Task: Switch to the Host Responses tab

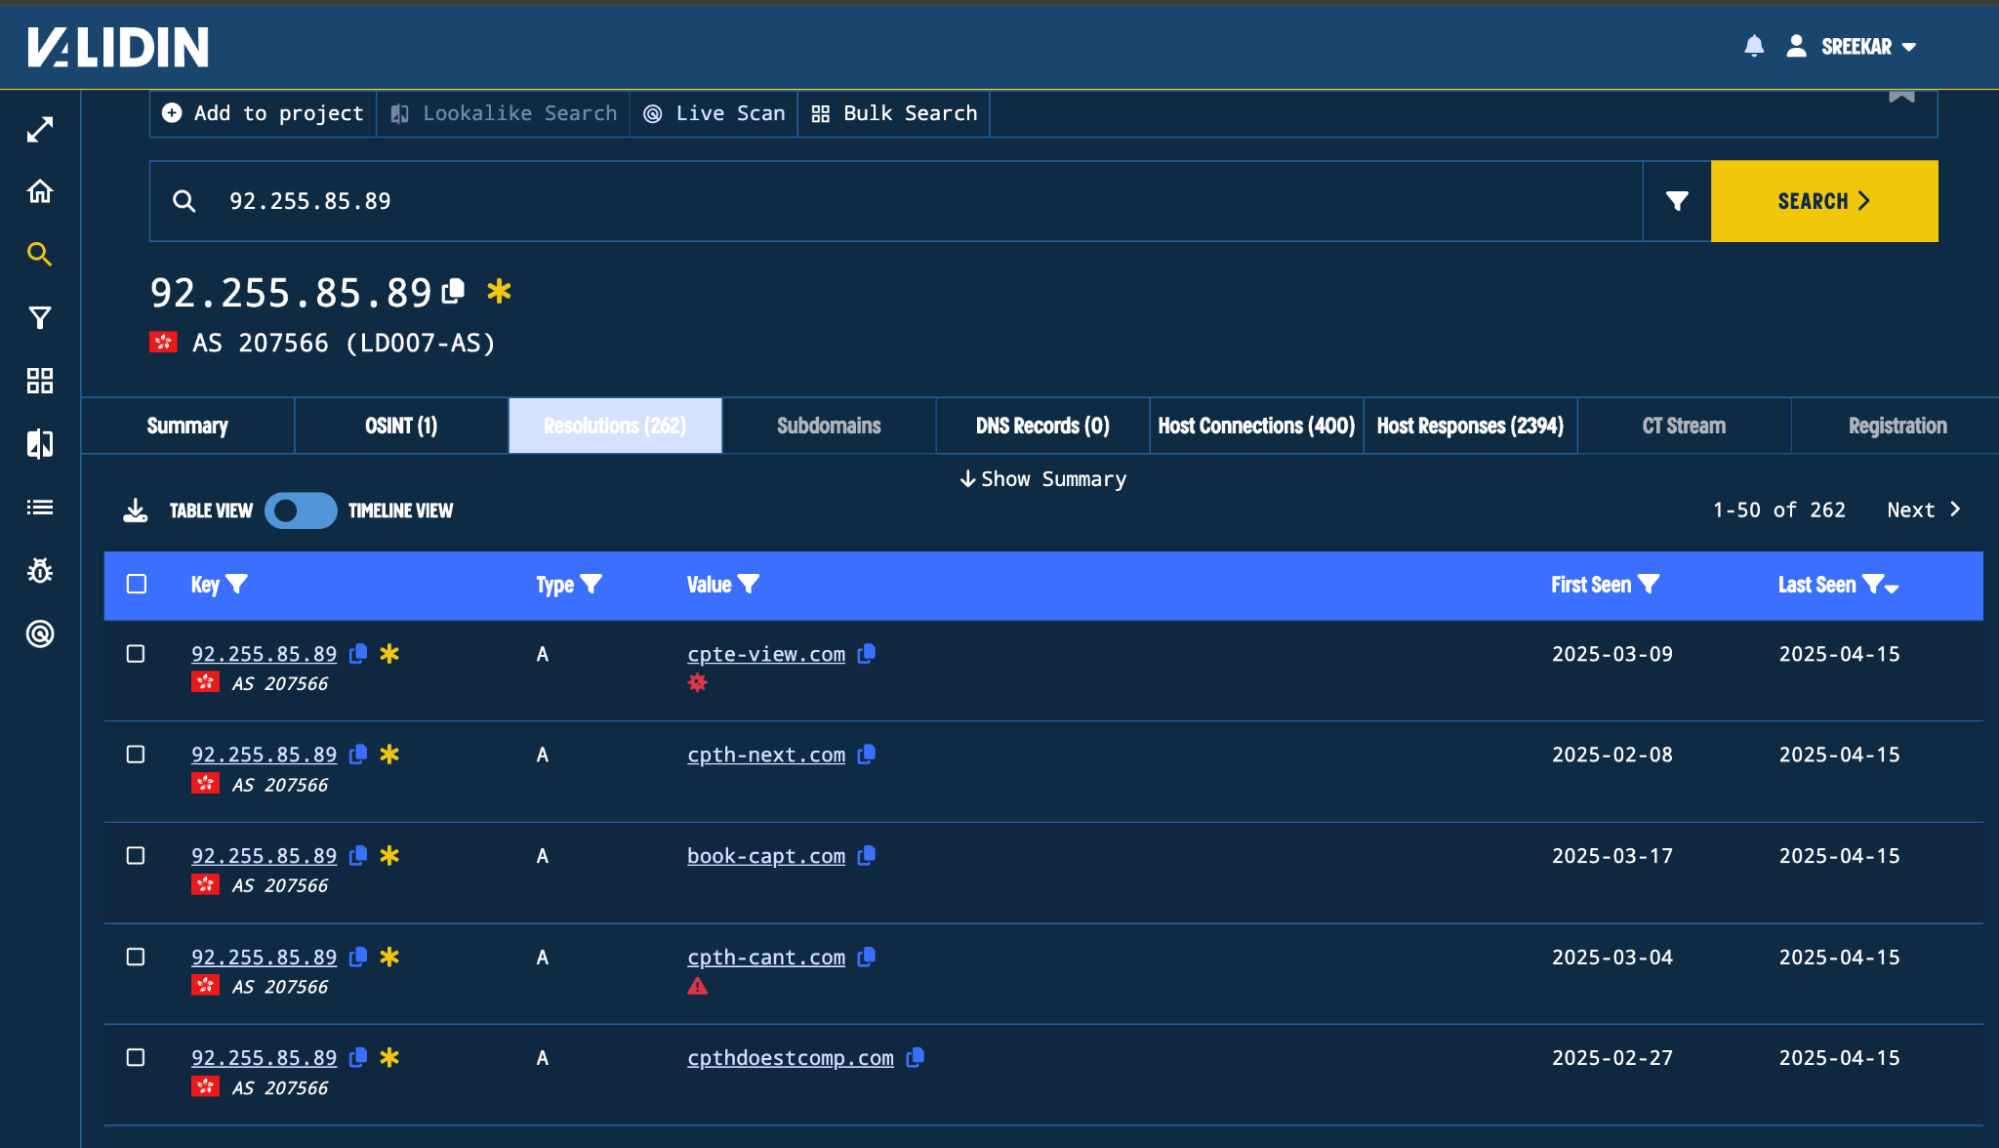Action: click(1470, 425)
